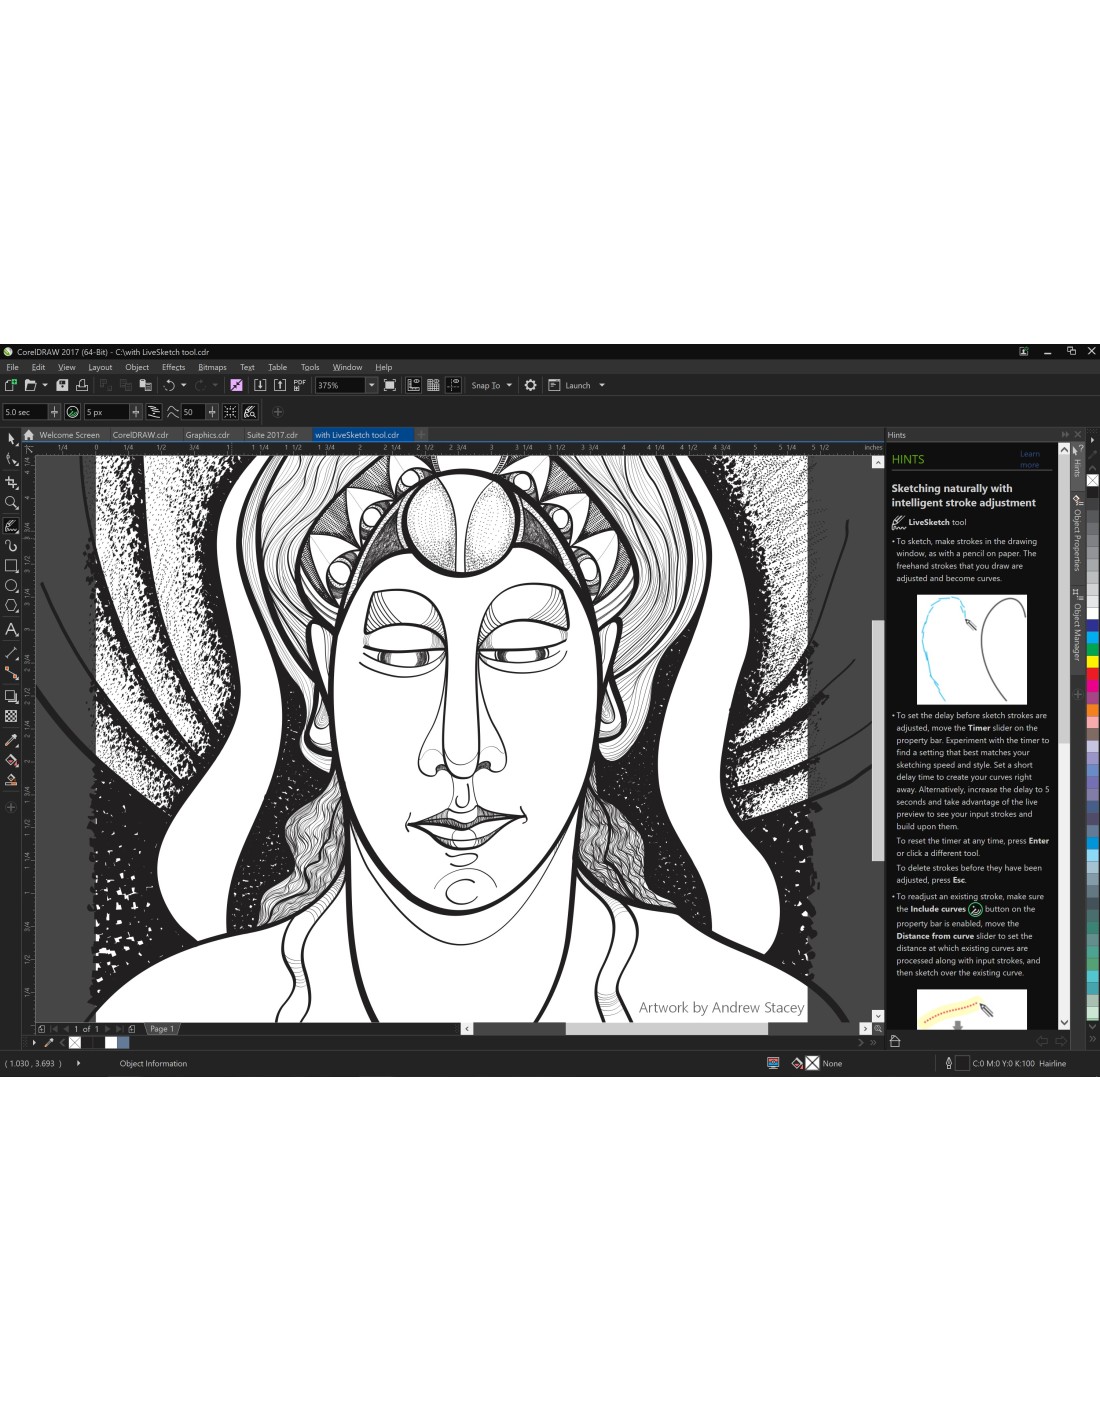The height and width of the screenshot is (1422, 1100).
Task: Select the Rectangle tool
Action: pyautogui.click(x=12, y=565)
